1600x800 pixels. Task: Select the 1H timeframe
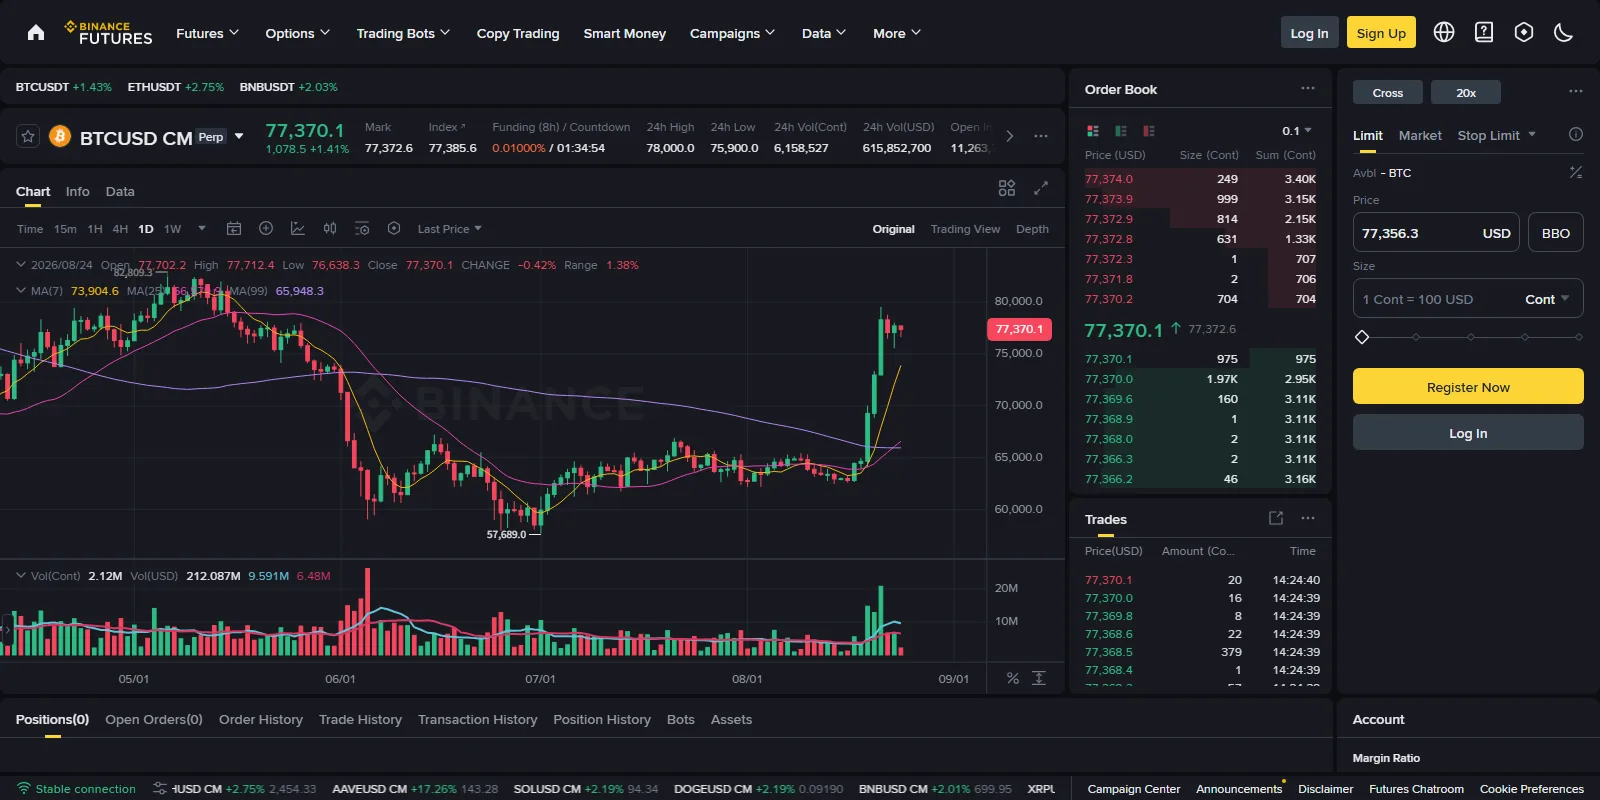coord(95,229)
